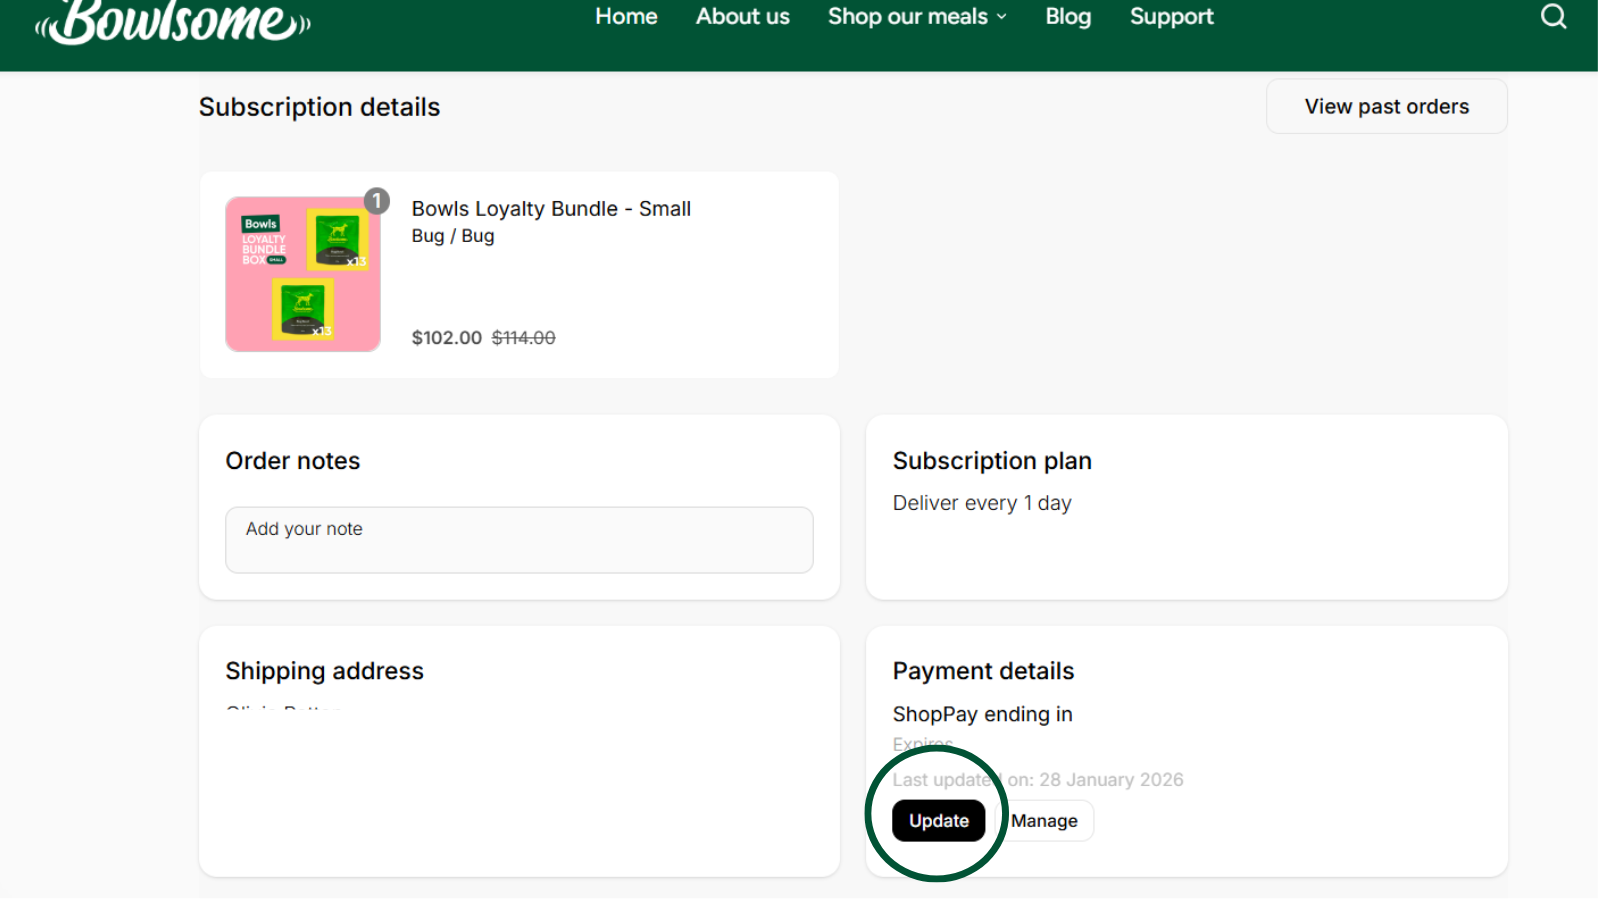Select the Bowls Loyalty Bundle - Small title
This screenshot has width=1600, height=900.
(x=551, y=209)
